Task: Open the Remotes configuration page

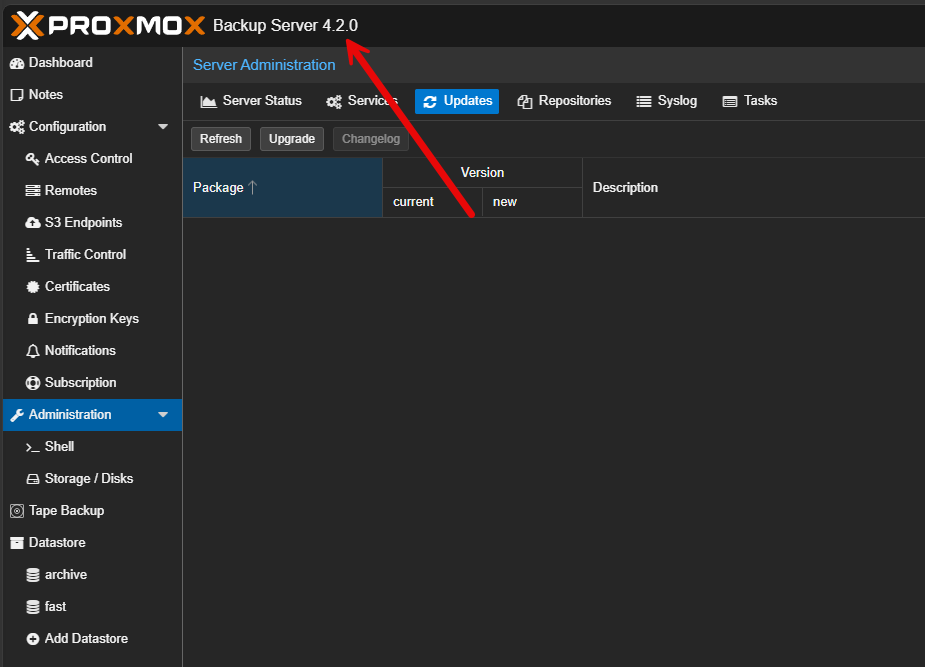Action: [x=93, y=190]
